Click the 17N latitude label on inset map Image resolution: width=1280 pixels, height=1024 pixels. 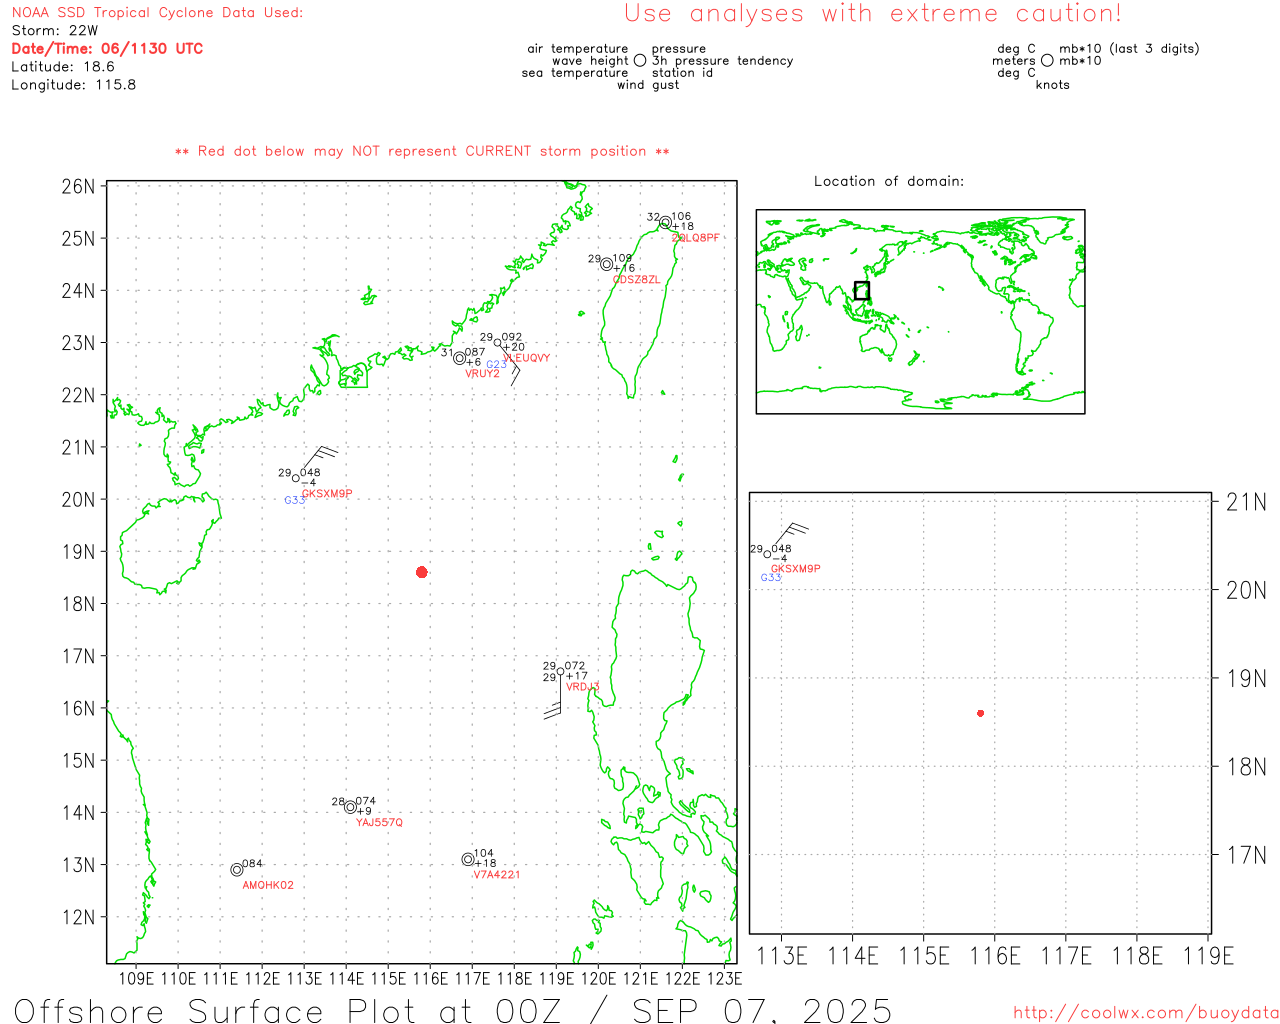[1246, 855]
